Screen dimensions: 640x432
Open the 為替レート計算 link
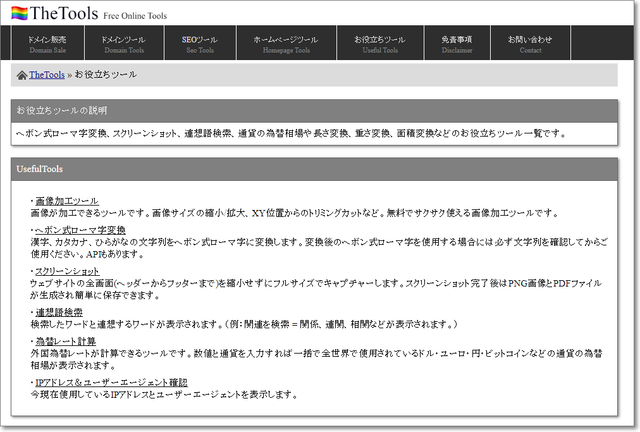tap(66, 341)
